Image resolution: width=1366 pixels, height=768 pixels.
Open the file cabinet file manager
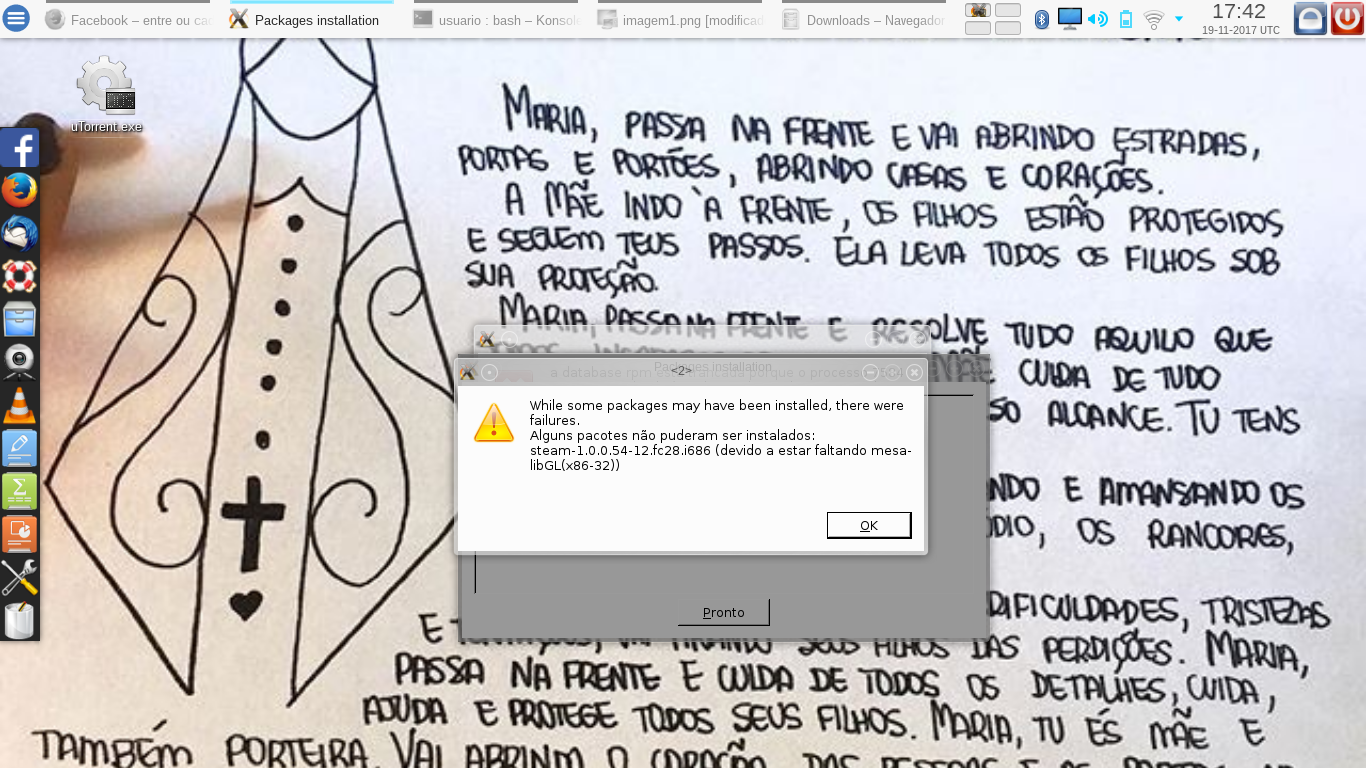point(19,319)
